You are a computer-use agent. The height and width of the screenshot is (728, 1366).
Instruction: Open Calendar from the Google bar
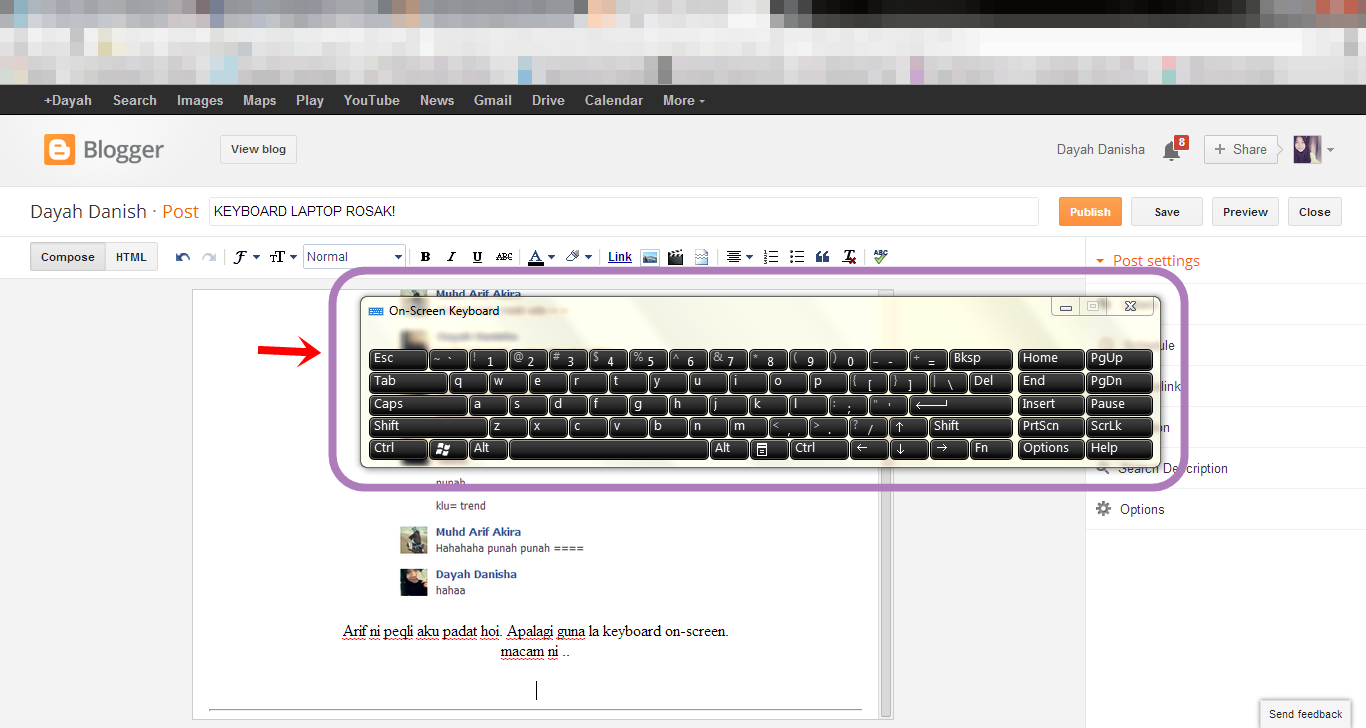614,100
